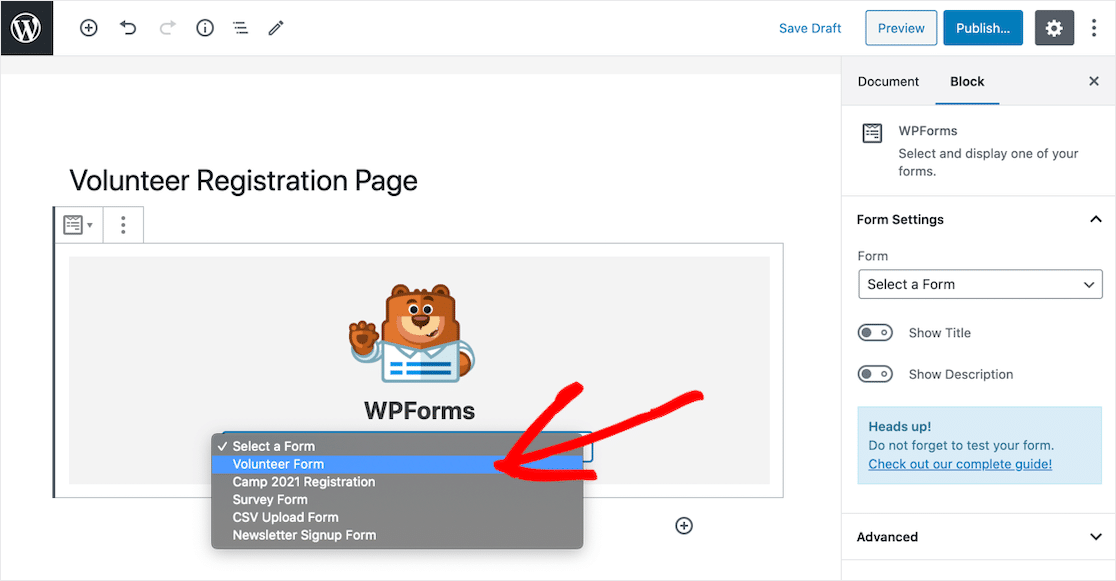Screen dimensions: 1116x581
Task: Click the WPForms bear mascot image
Action: (x=411, y=333)
